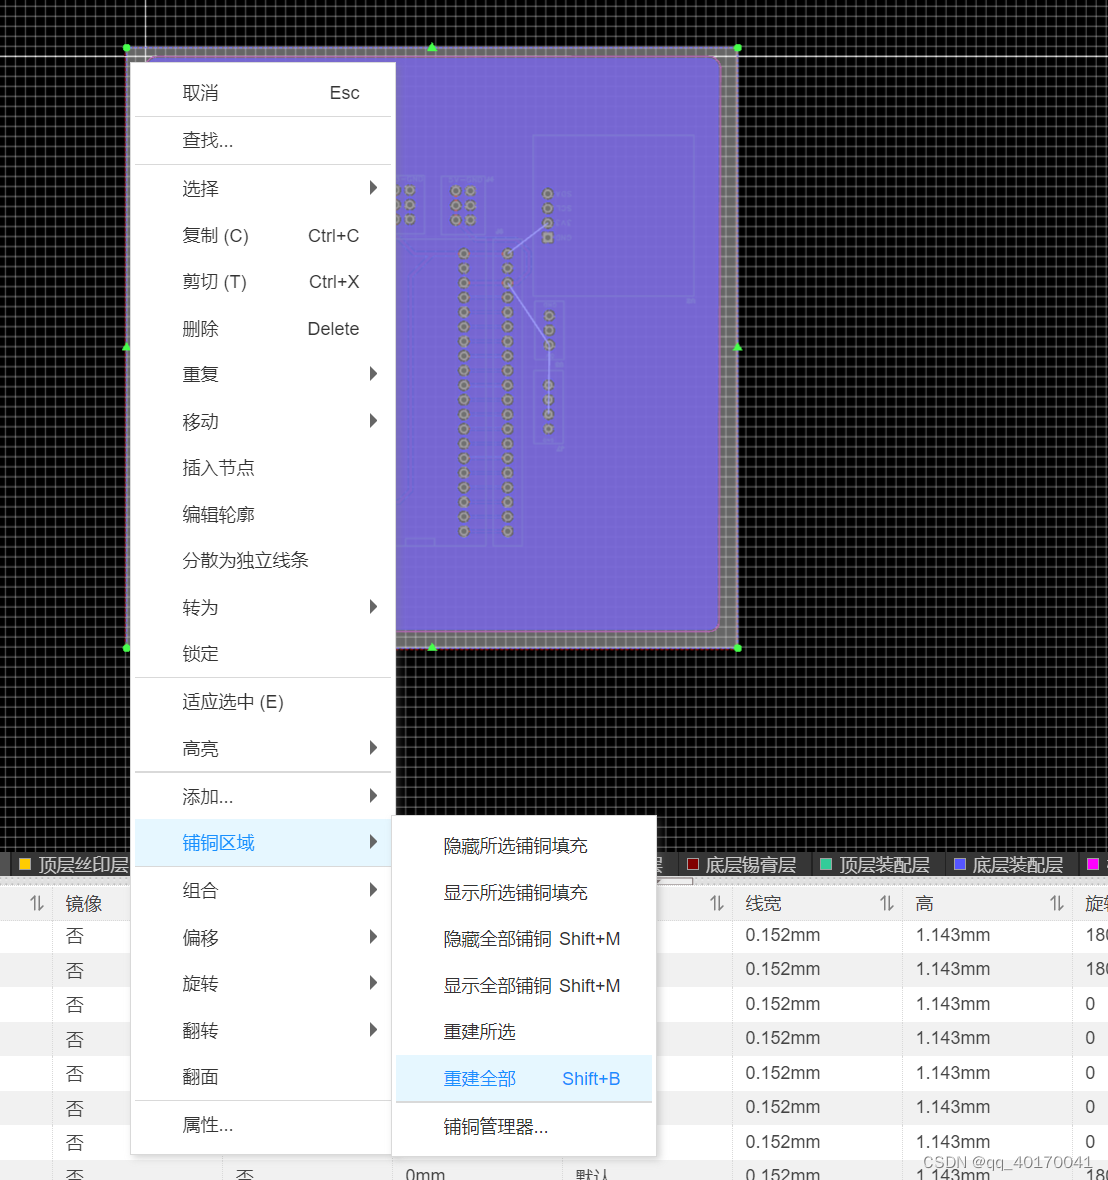Click first 1.143mm cell in 高 column

pyautogui.click(x=953, y=935)
